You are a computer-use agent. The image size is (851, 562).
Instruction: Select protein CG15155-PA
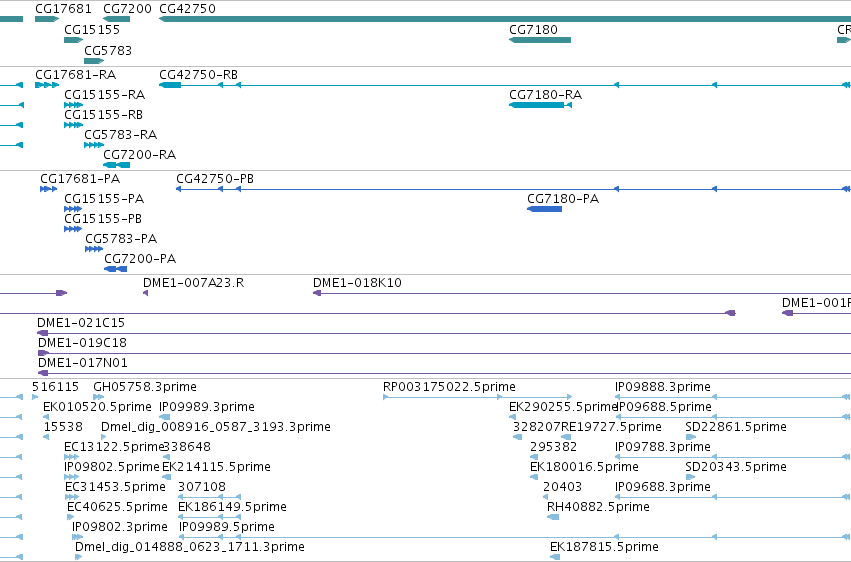[73, 209]
